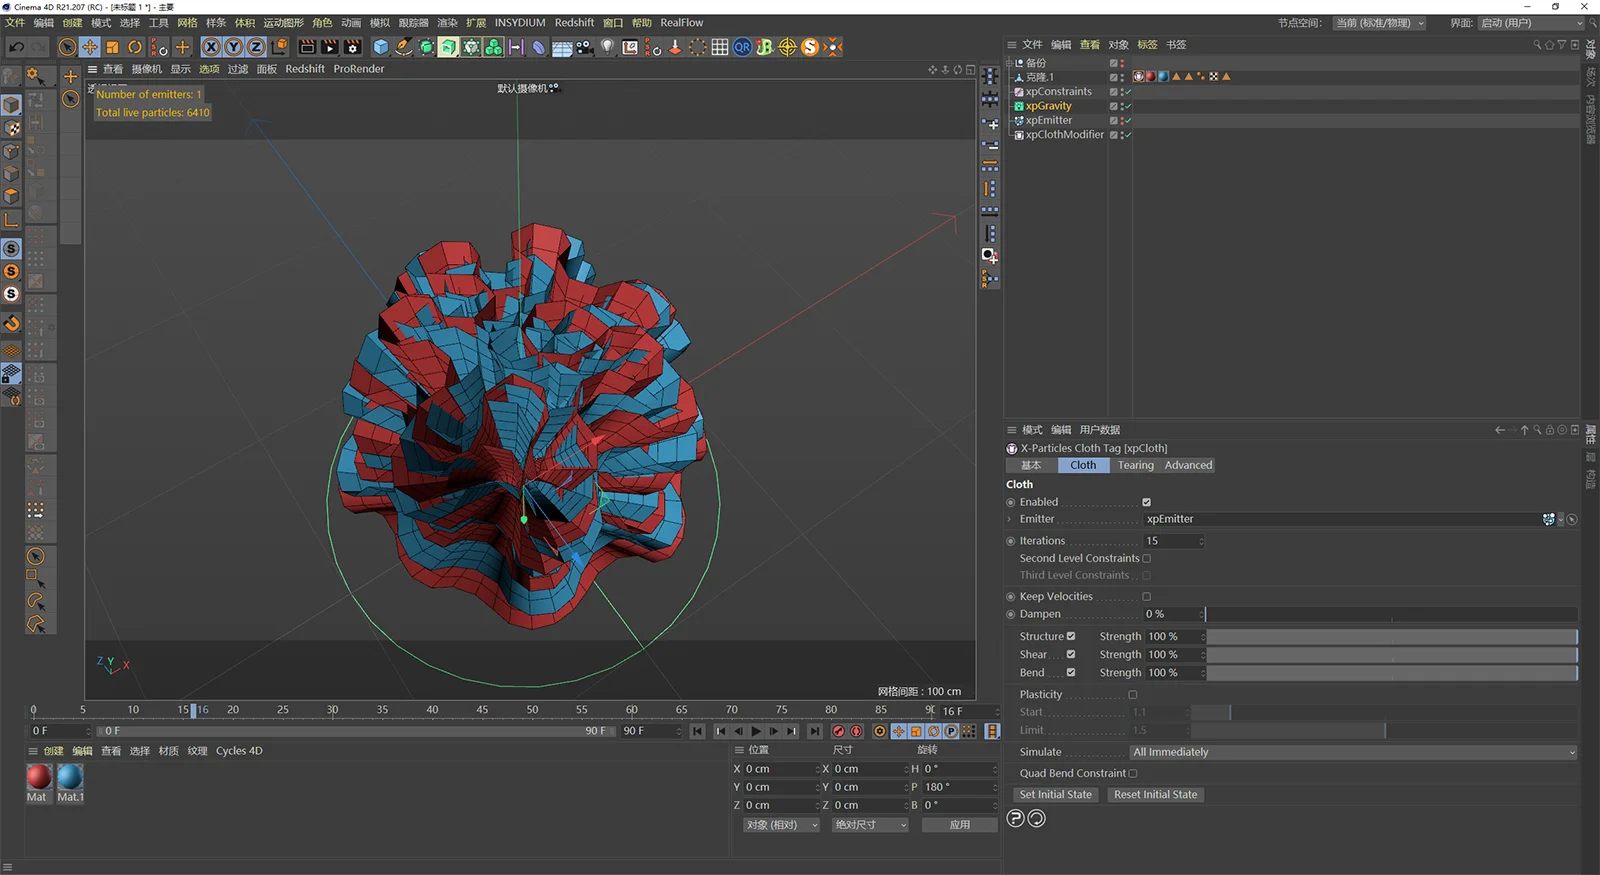This screenshot has height=875, width=1600.
Task: Switch to the Tearing tab
Action: click(1135, 465)
